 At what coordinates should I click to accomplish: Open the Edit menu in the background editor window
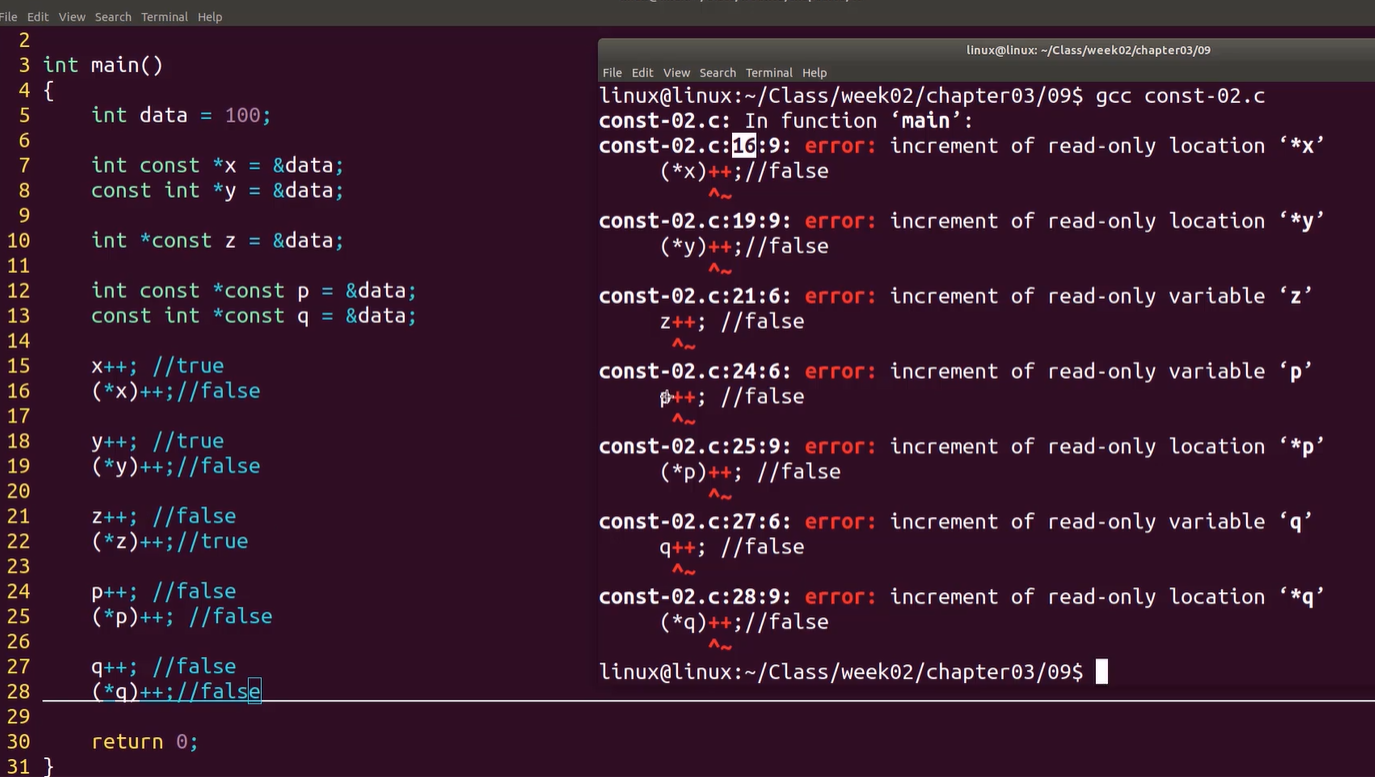pos(38,17)
